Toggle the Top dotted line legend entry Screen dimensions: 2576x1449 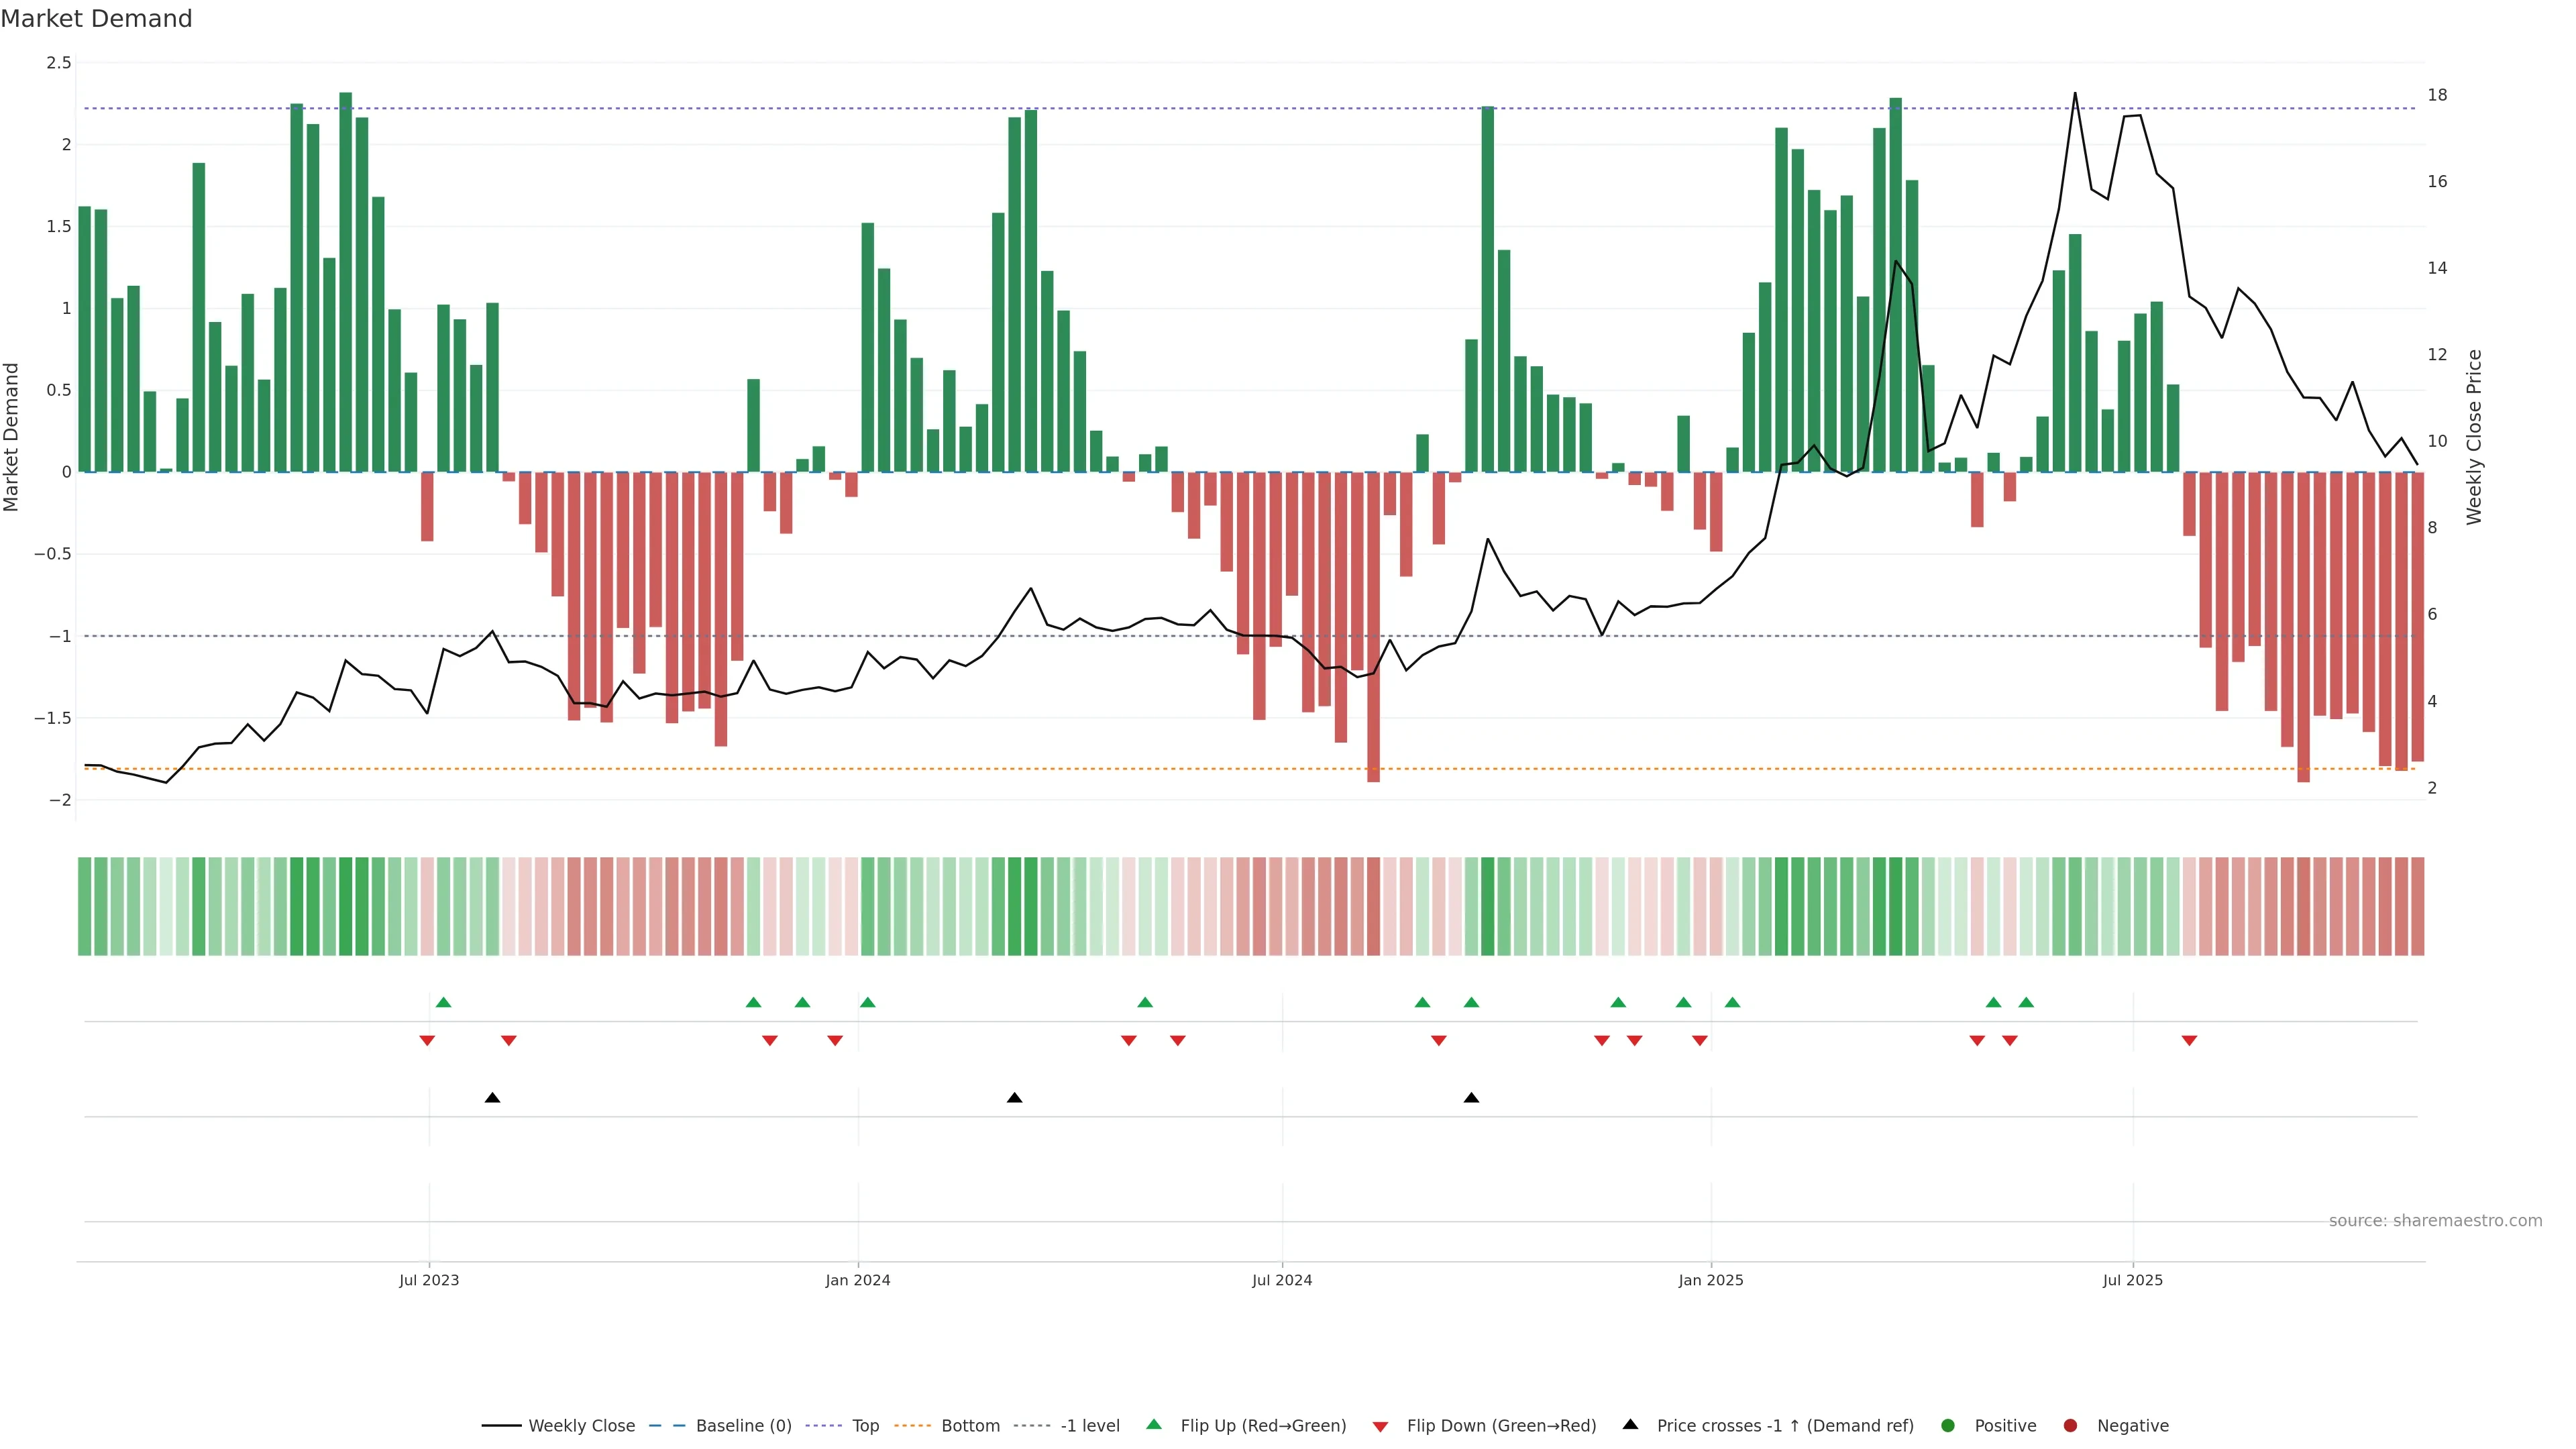pos(865,1425)
